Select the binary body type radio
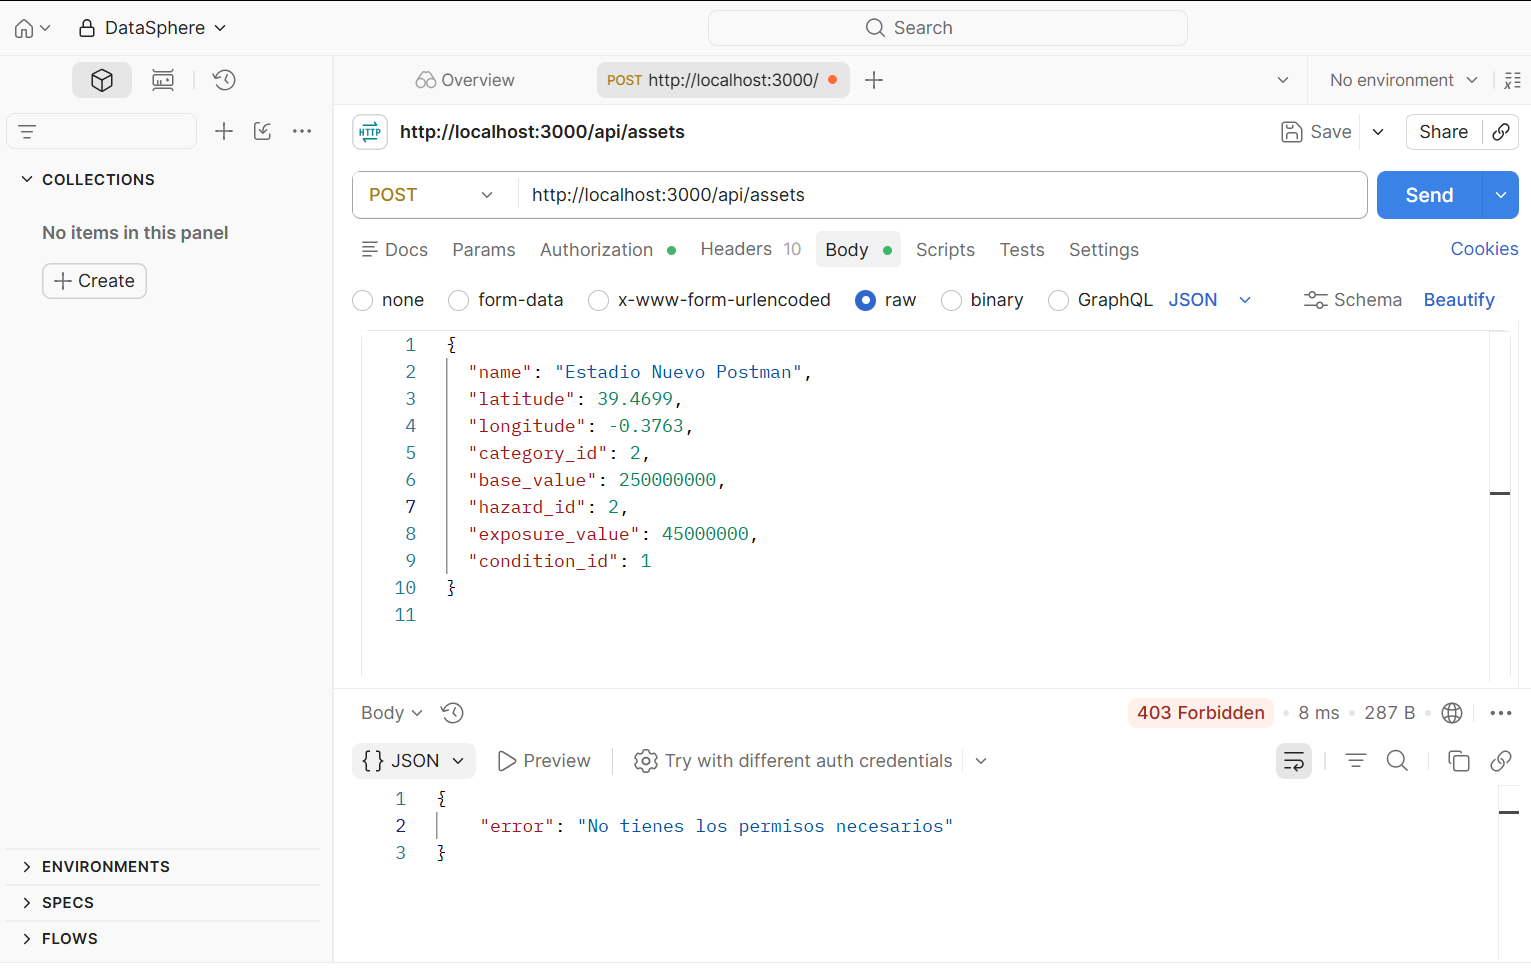 point(951,300)
